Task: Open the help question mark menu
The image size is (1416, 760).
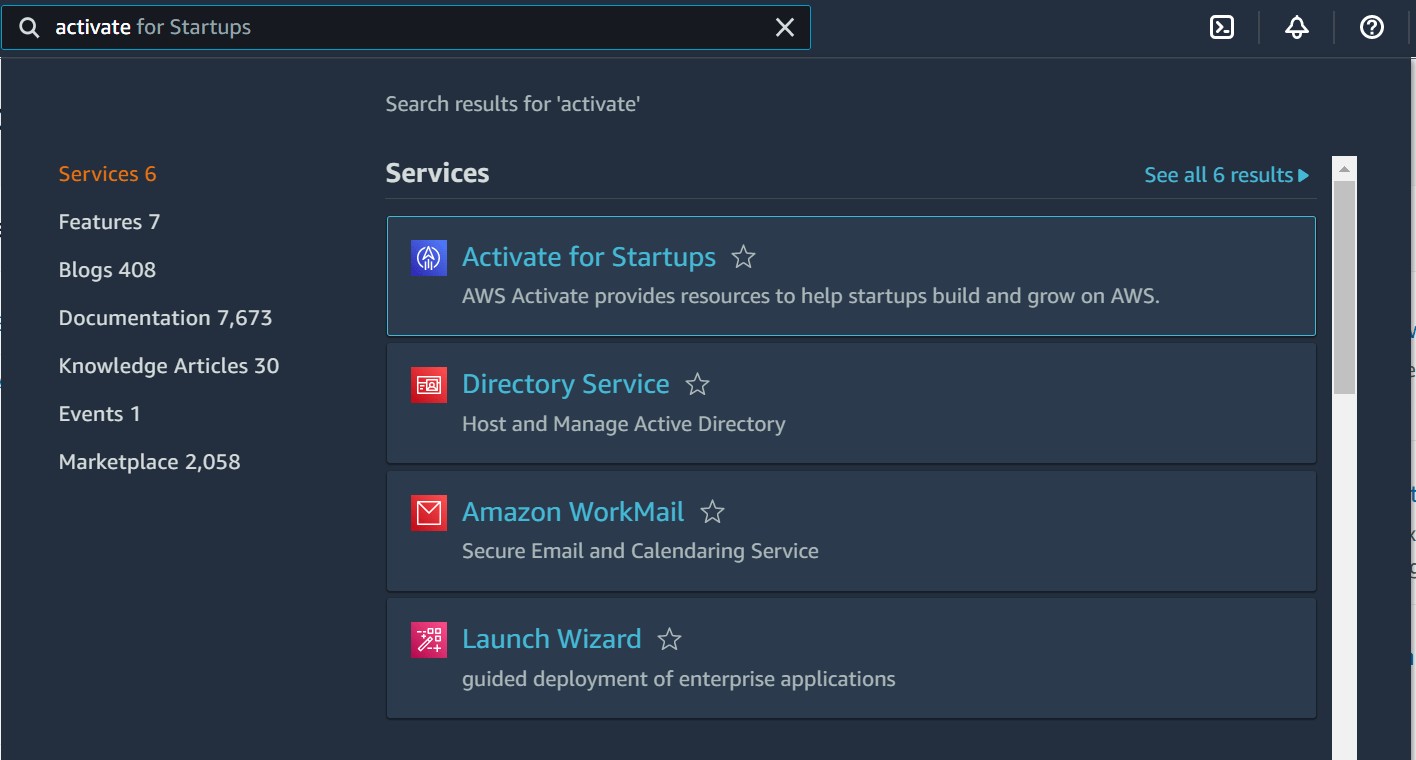Action: point(1371,27)
